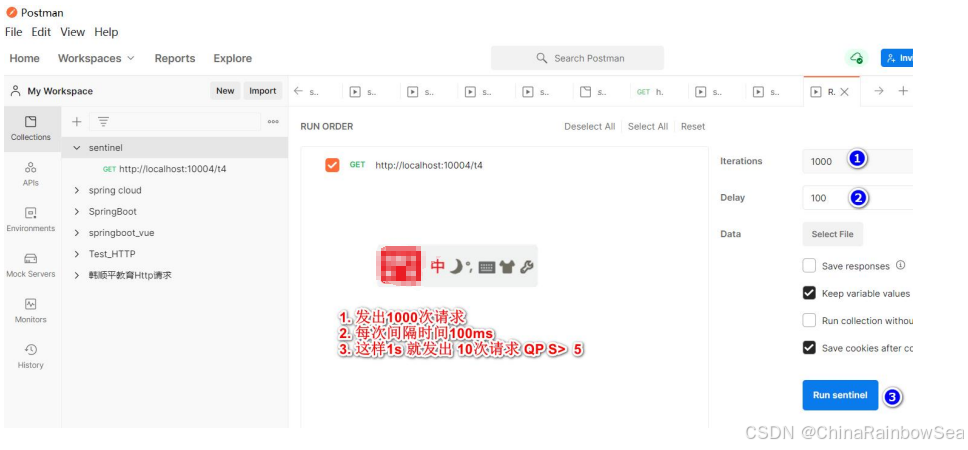Click the Iterations input field

coord(857,161)
